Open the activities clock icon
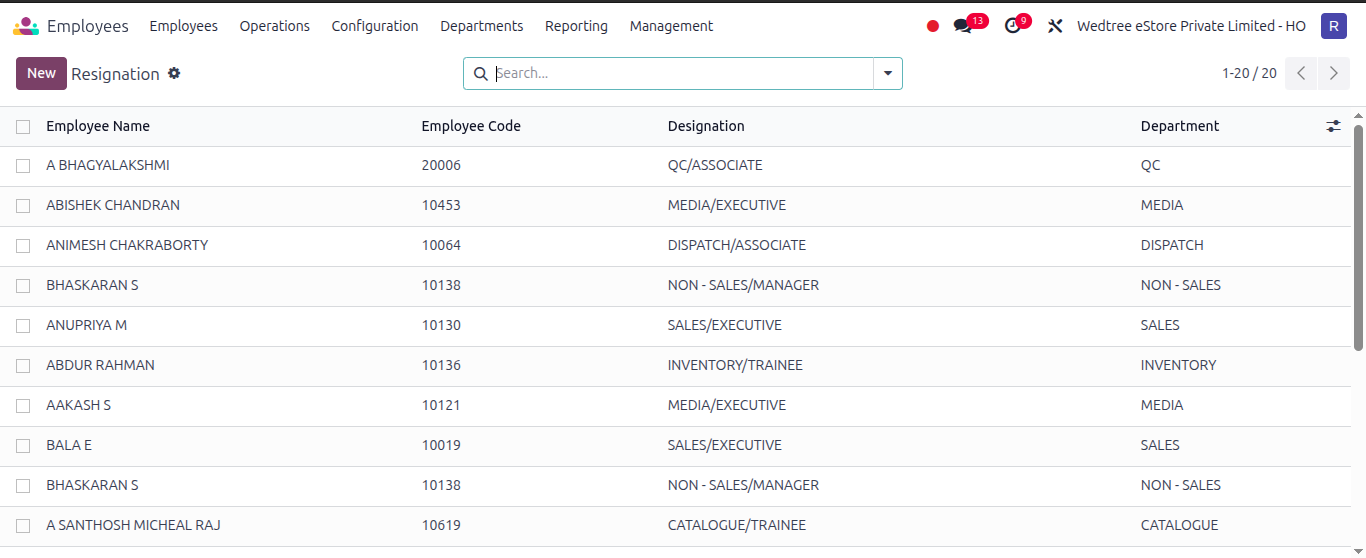1366x558 pixels. click(x=1013, y=26)
